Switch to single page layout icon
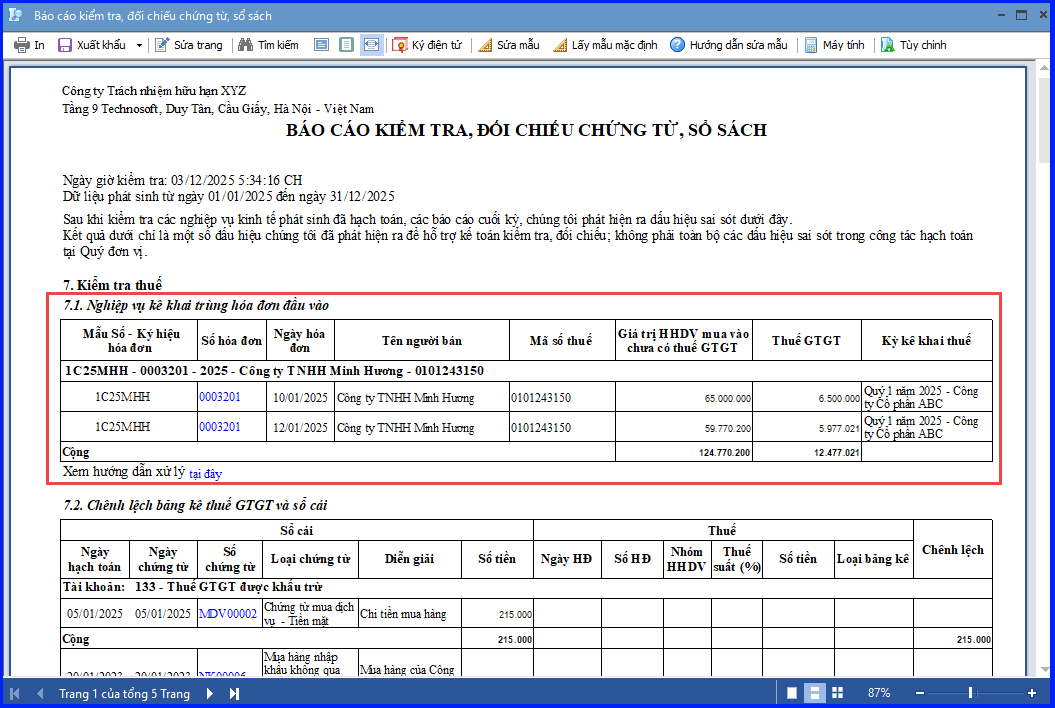 click(x=792, y=693)
